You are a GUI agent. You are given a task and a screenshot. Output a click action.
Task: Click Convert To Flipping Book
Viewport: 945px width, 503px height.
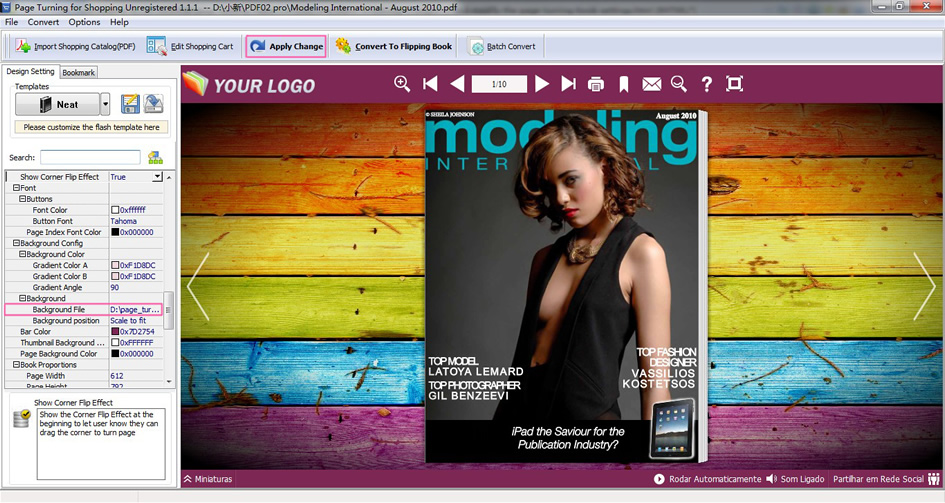394,46
